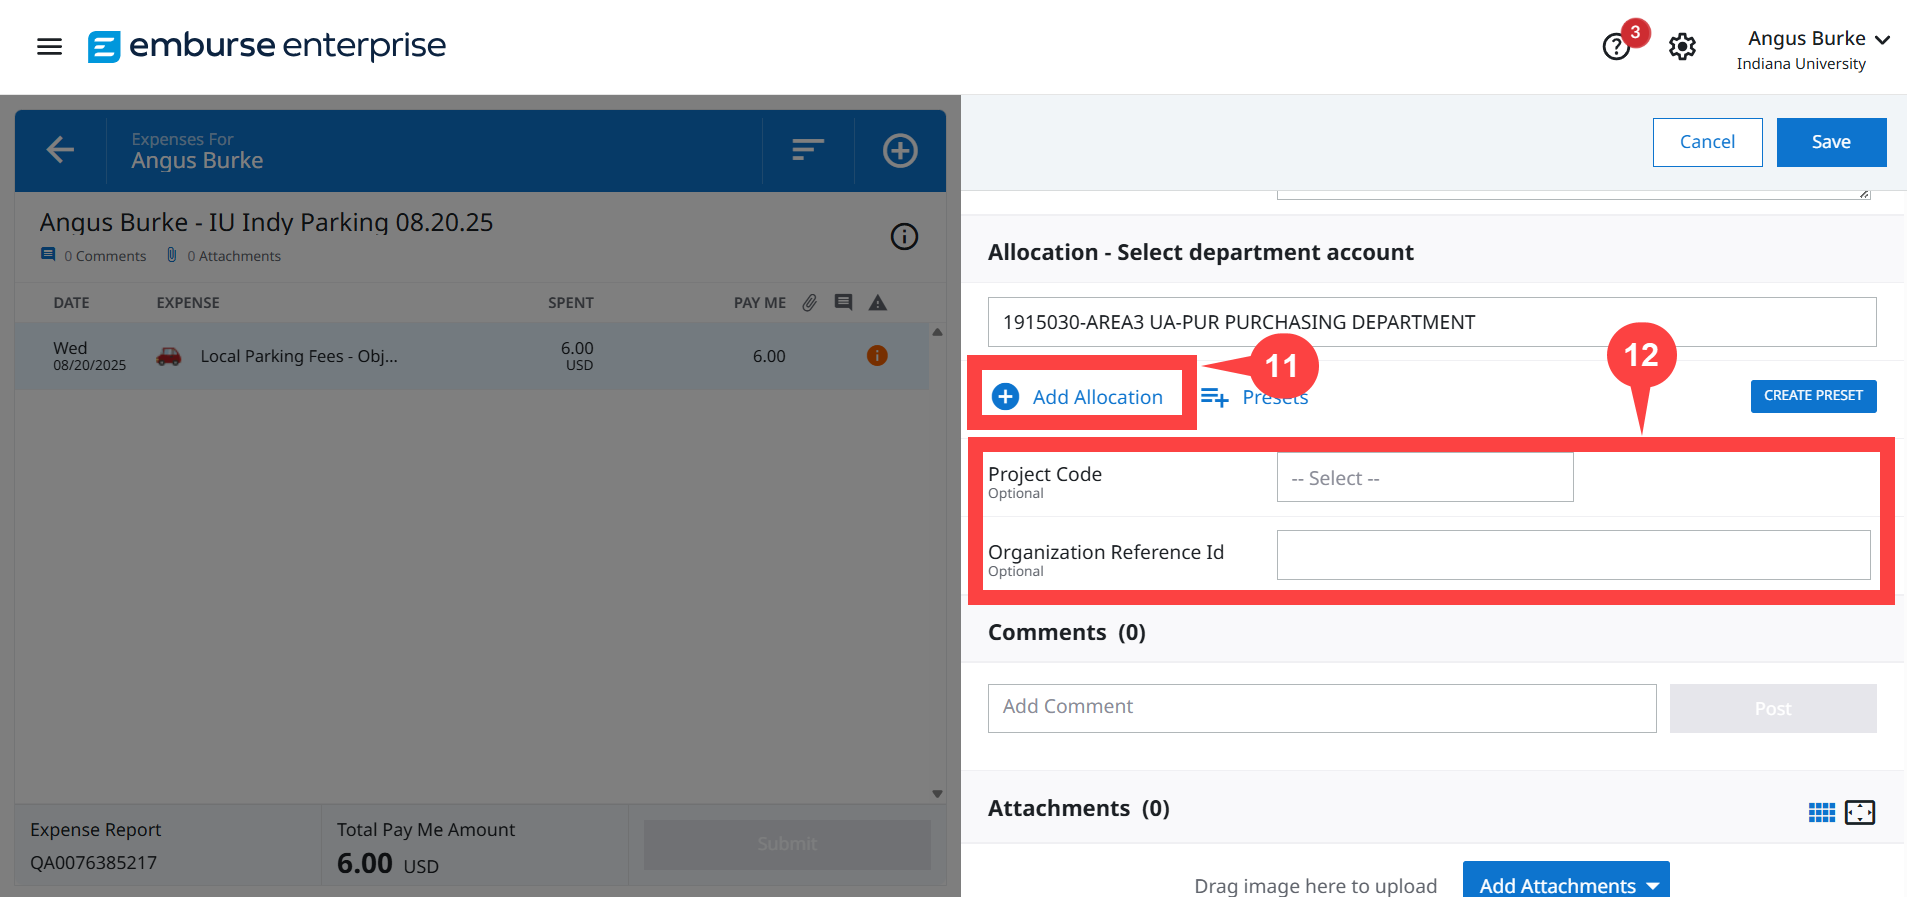Add new expense with plus icon
The image size is (1907, 897).
900,150
